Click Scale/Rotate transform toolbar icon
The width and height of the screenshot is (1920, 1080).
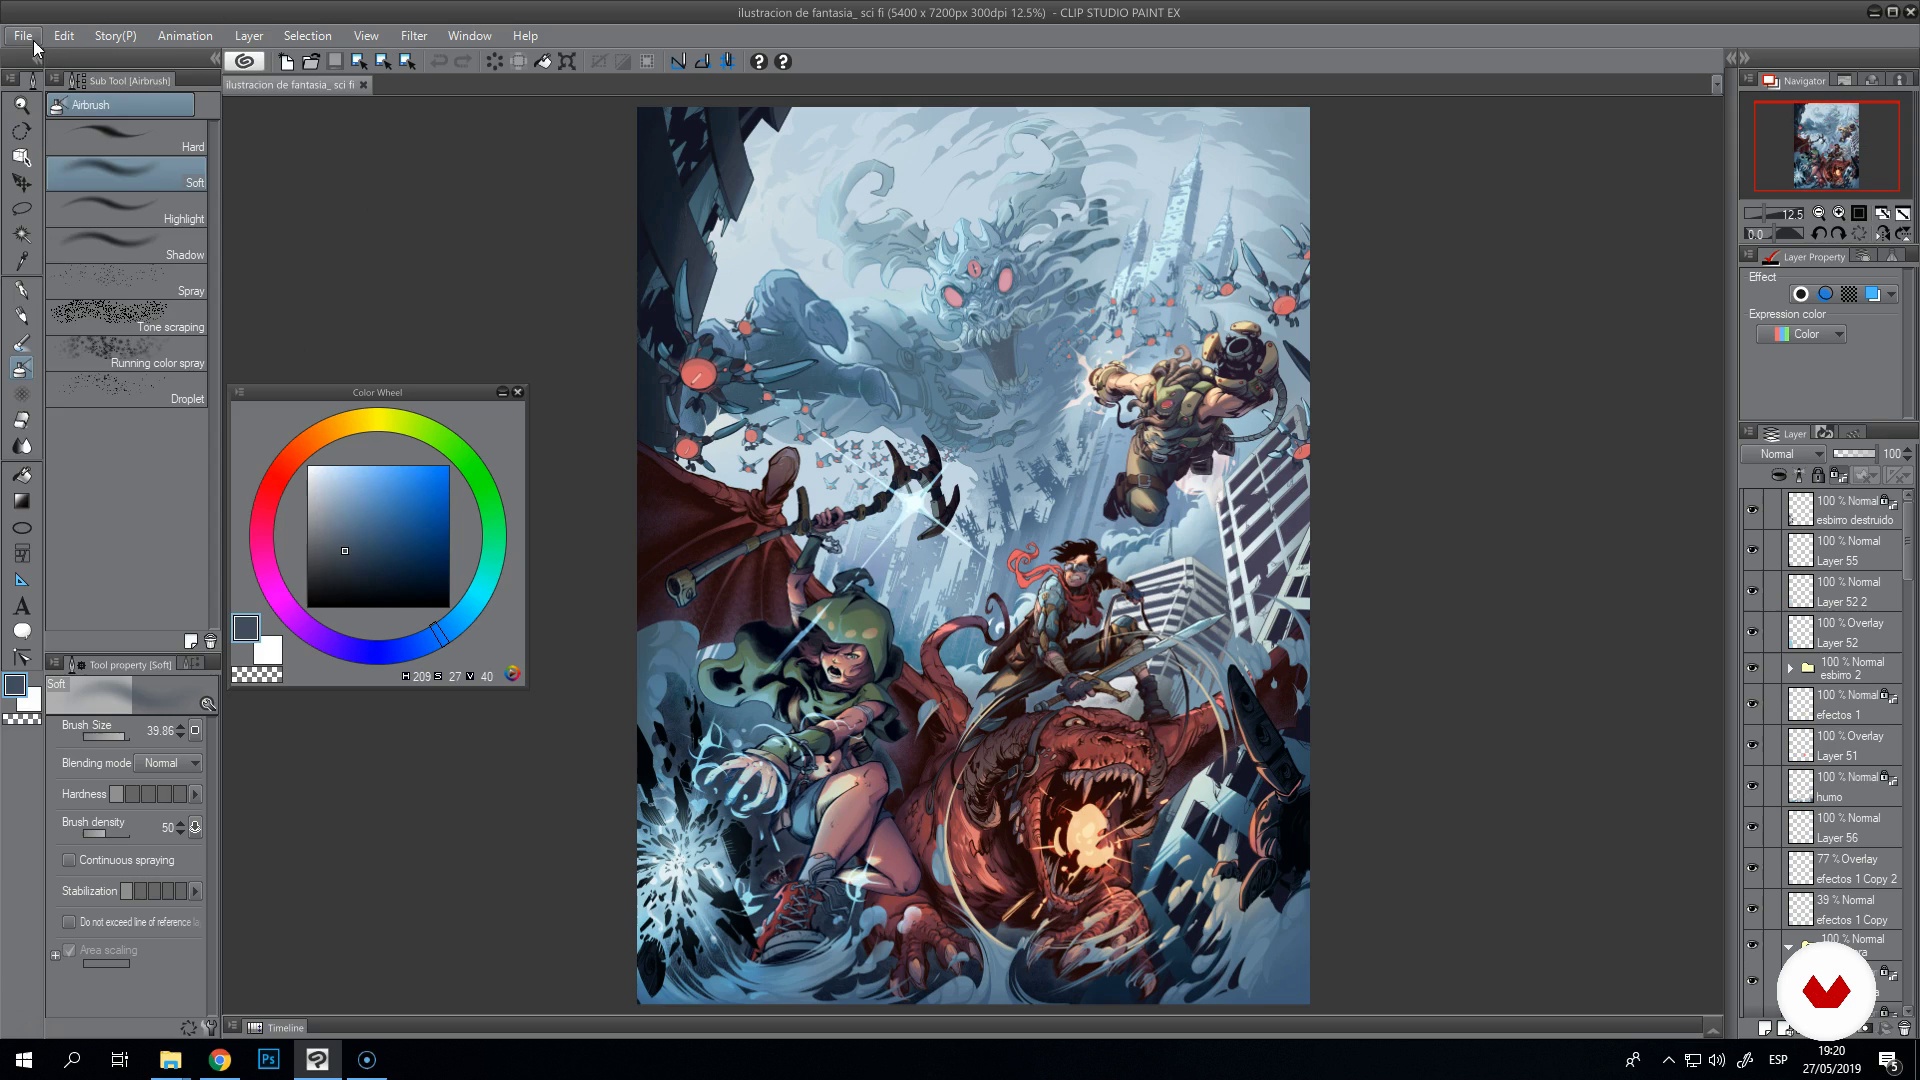point(567,61)
